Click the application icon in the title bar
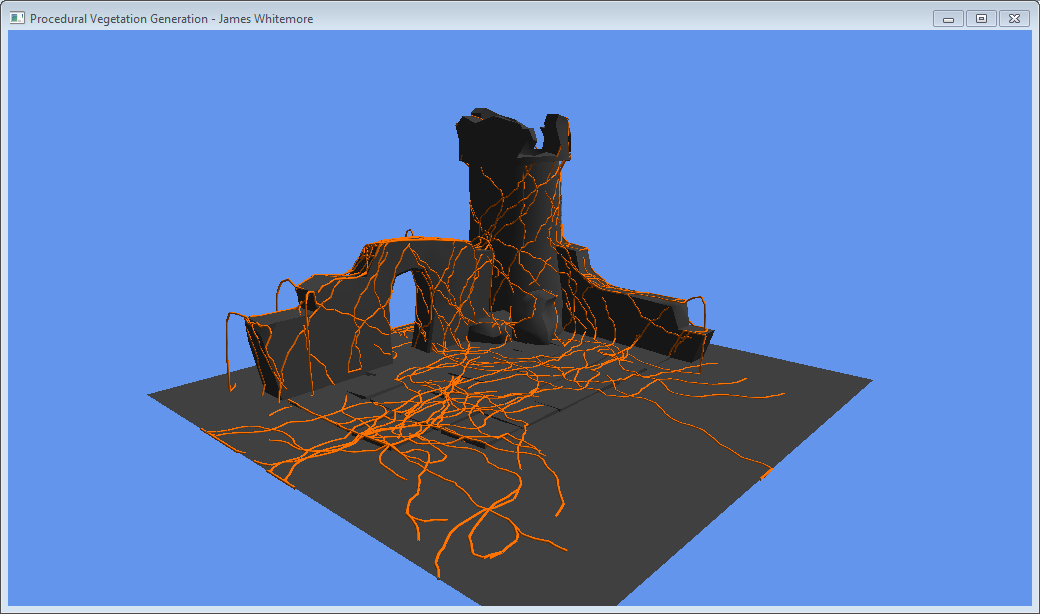Viewport: 1040px width, 614px height. point(17,18)
